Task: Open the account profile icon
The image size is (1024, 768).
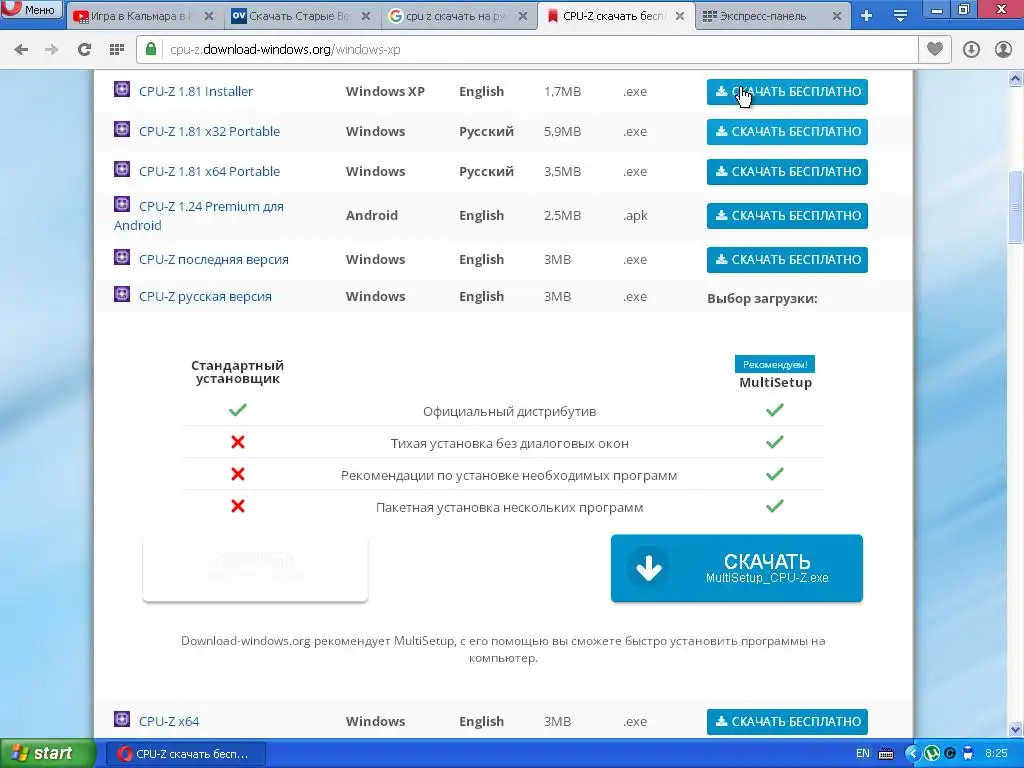Action: [1003, 50]
